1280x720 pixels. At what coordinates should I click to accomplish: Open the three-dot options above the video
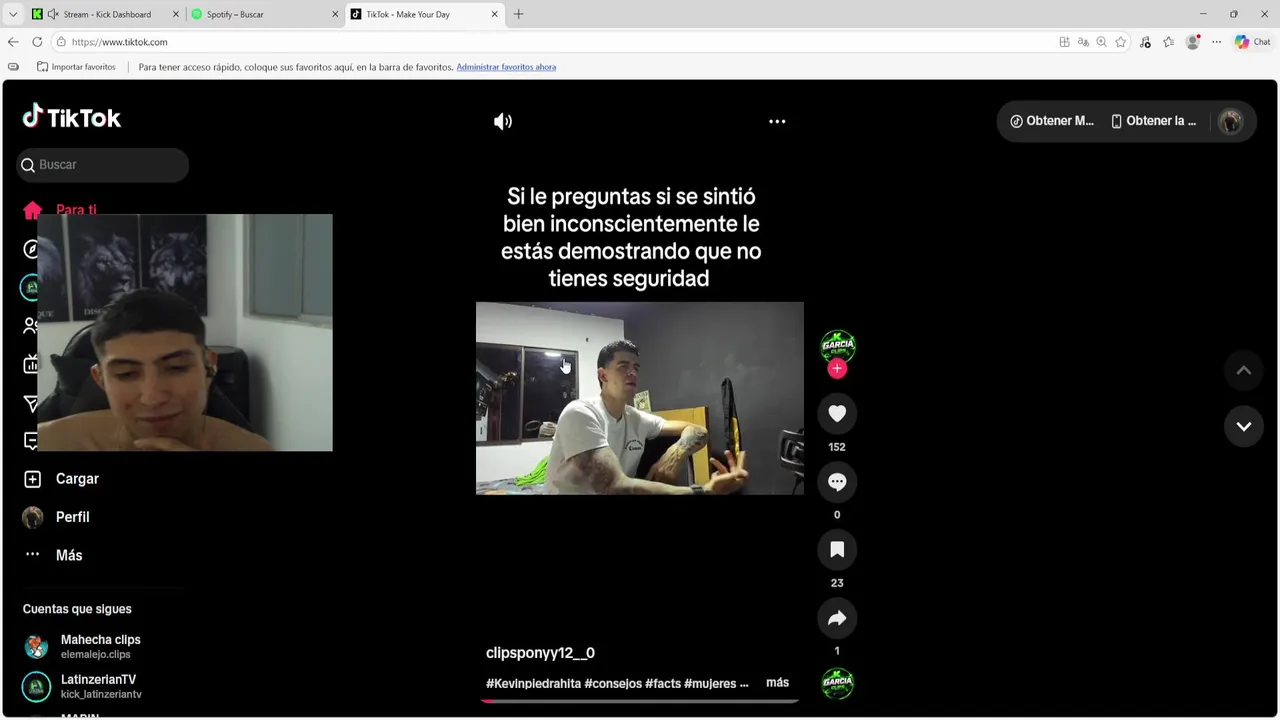[x=777, y=121]
